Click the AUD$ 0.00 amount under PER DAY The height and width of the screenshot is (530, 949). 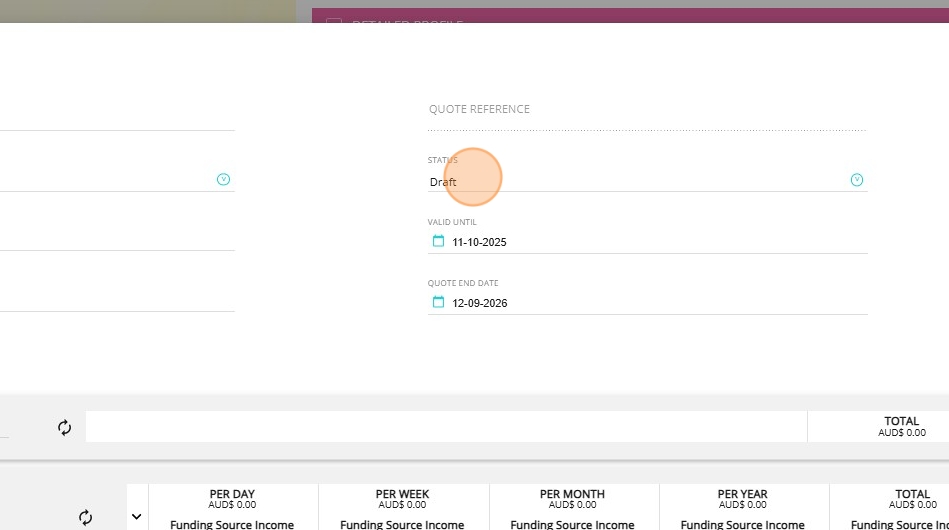[232, 505]
